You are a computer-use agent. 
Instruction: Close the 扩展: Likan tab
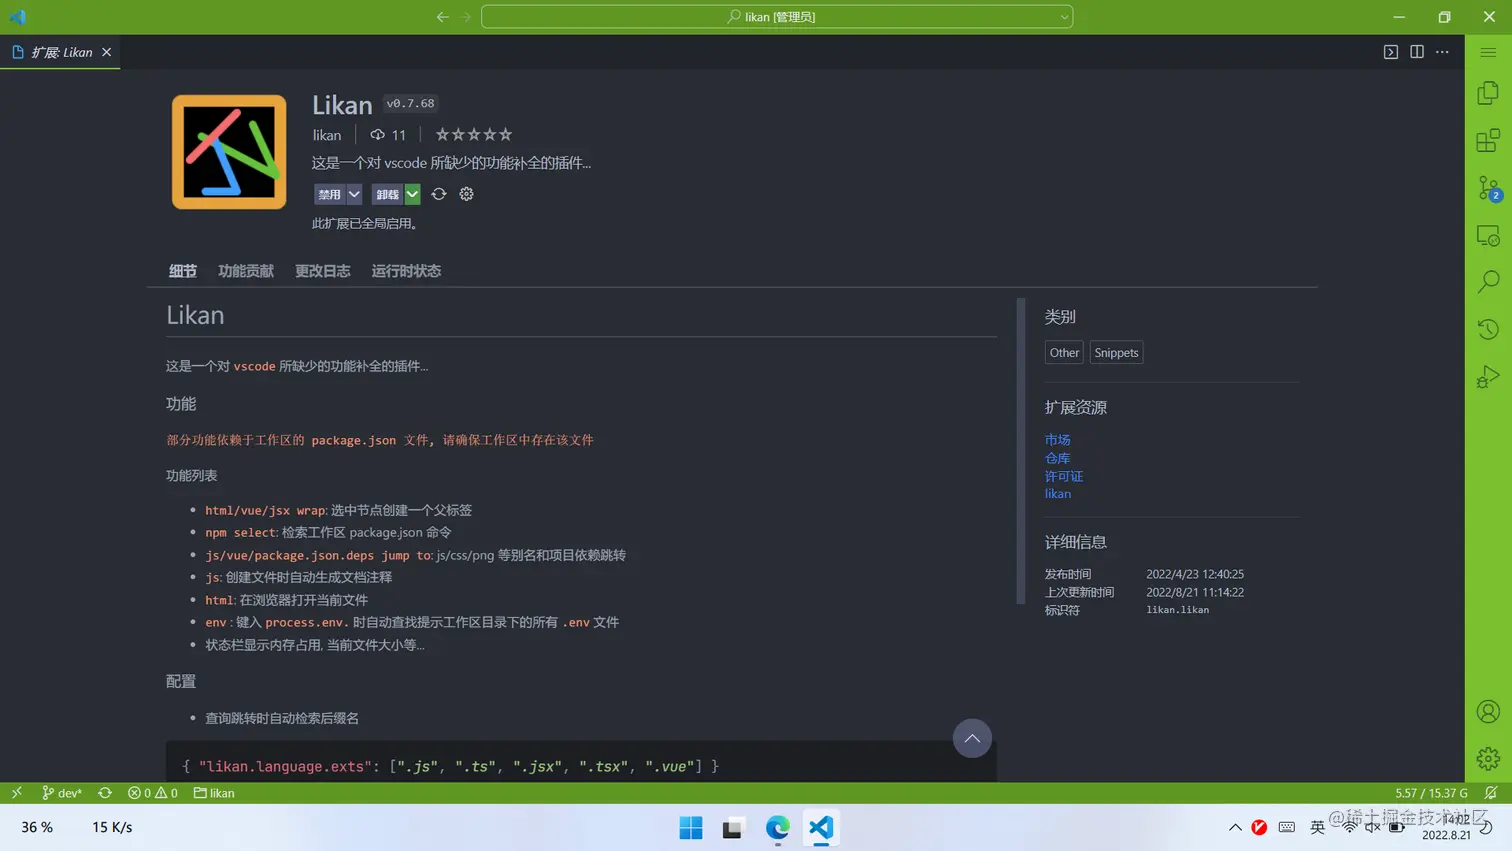[x=106, y=52]
